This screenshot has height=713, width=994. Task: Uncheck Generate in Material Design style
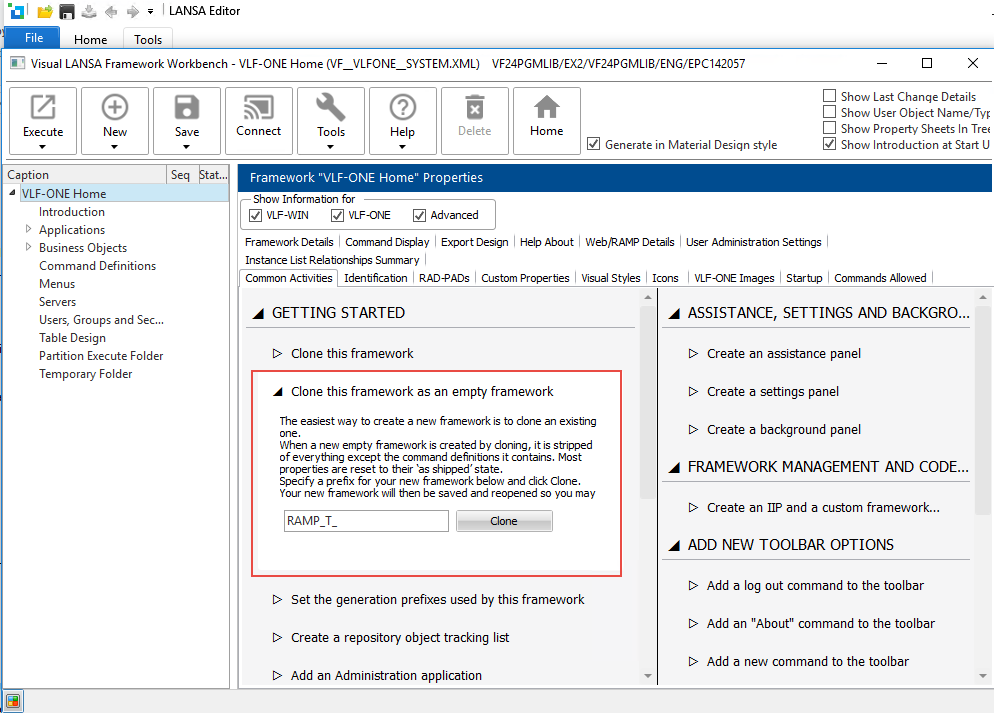pos(593,144)
